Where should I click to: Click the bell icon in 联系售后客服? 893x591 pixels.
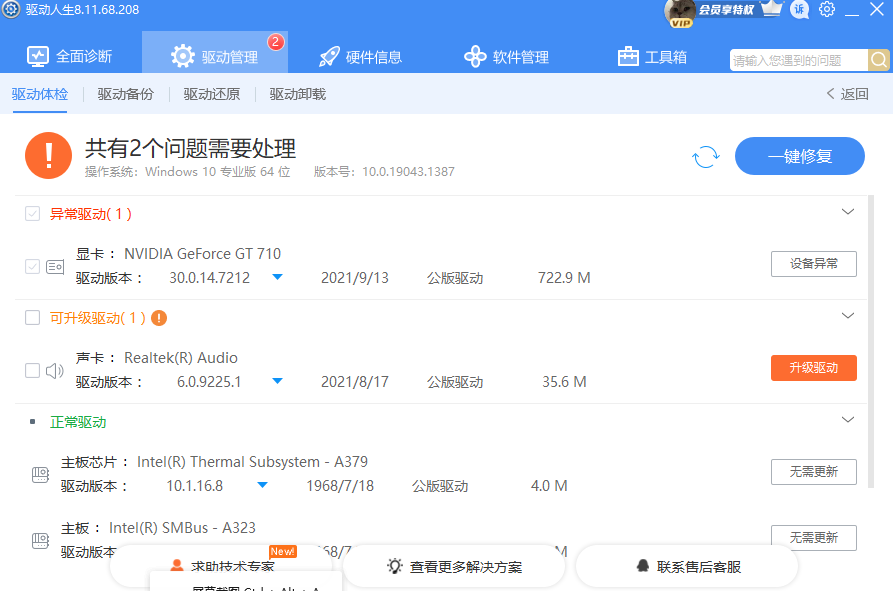point(643,565)
